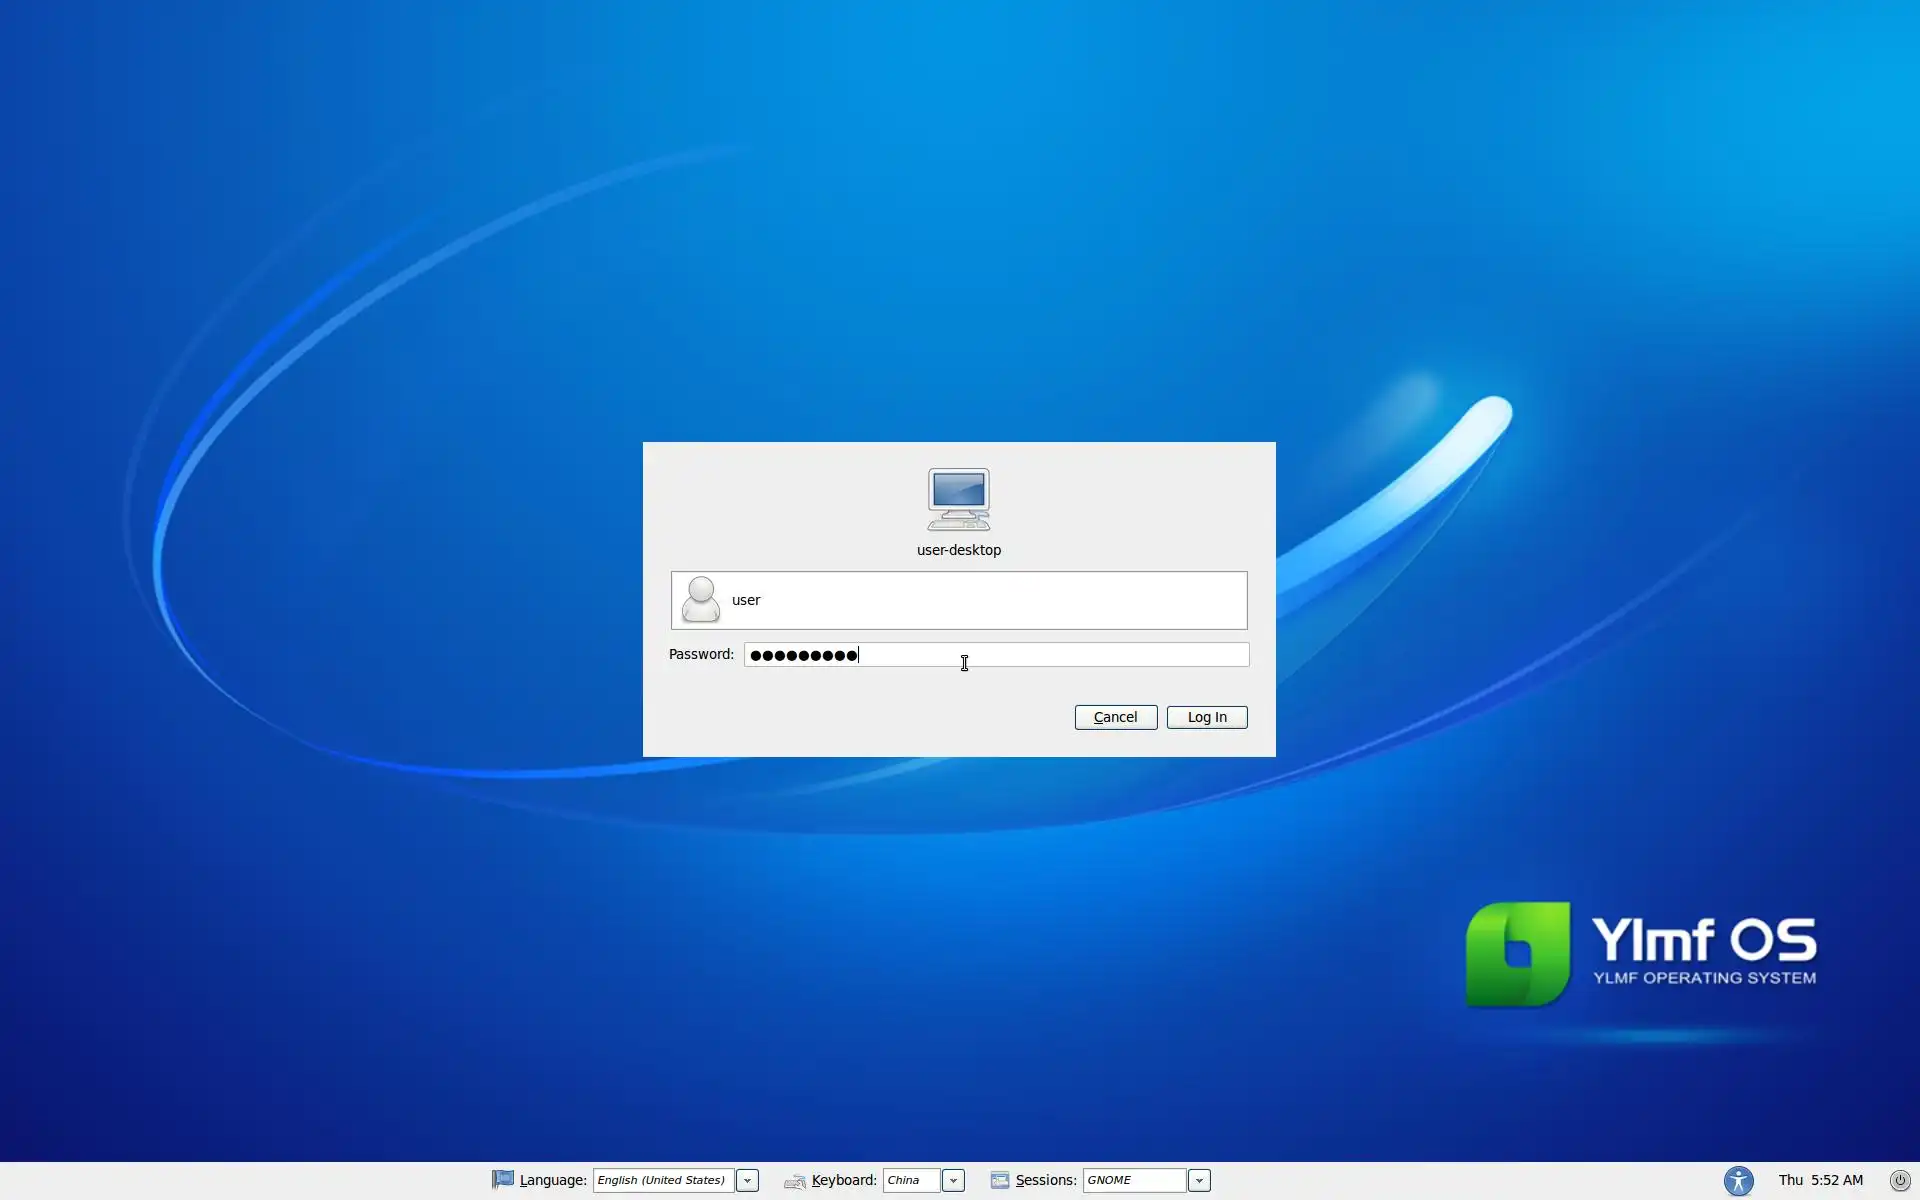Expand the Language dropdown arrow

pyautogui.click(x=747, y=1180)
